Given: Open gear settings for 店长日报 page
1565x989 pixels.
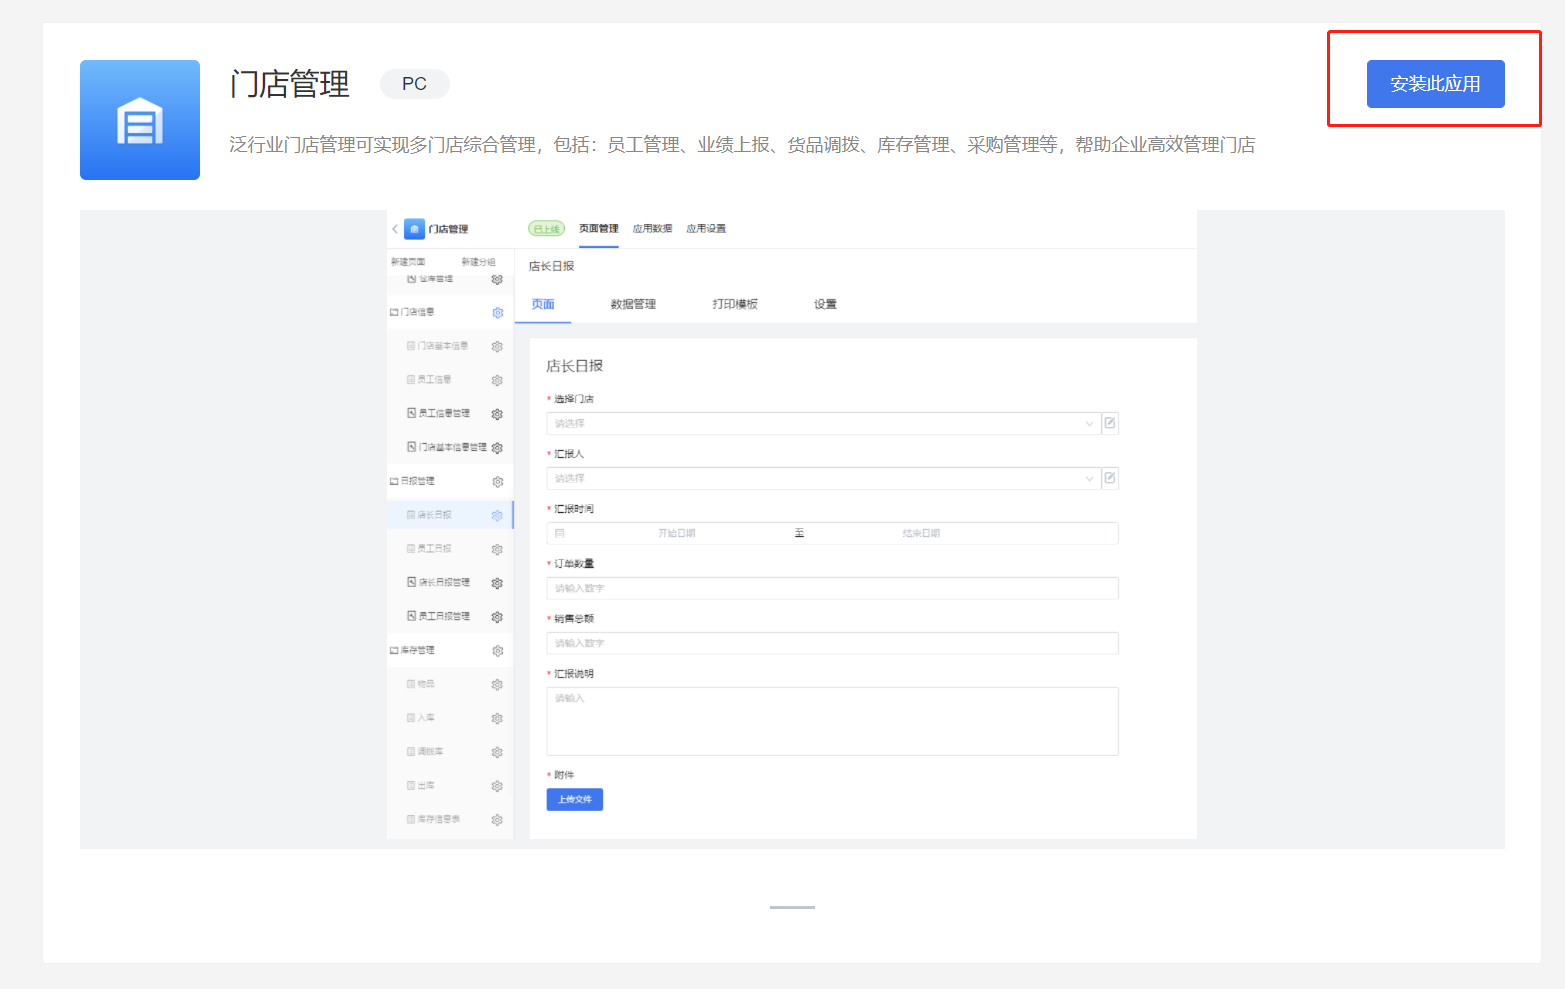Looking at the screenshot, I should click(498, 516).
